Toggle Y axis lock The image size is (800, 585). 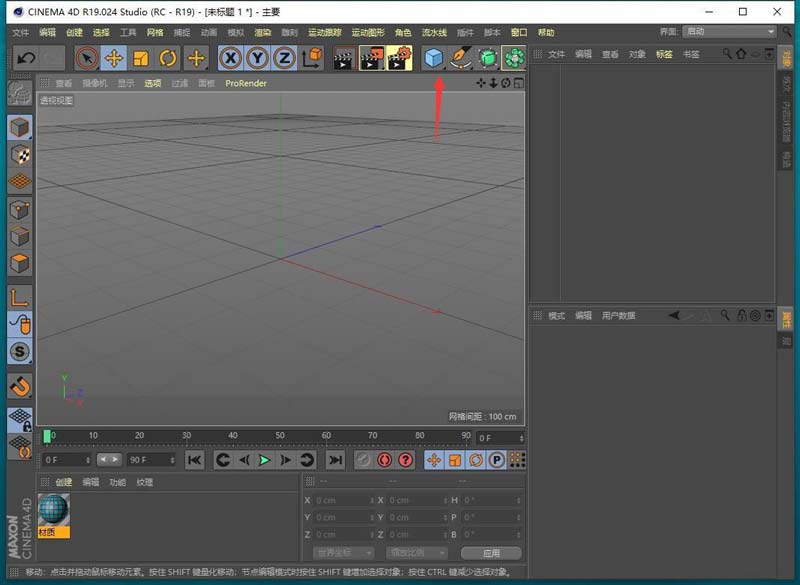click(x=258, y=58)
